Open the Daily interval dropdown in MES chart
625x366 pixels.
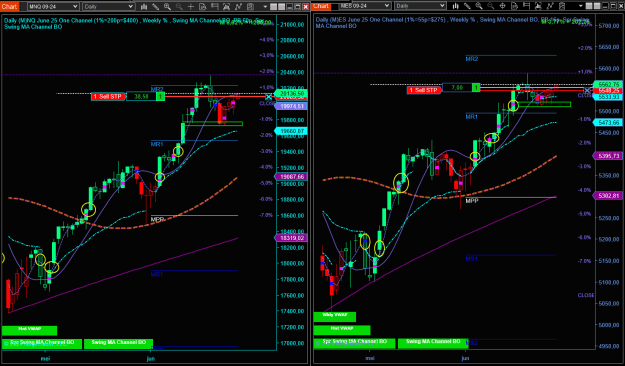[x=420, y=6]
